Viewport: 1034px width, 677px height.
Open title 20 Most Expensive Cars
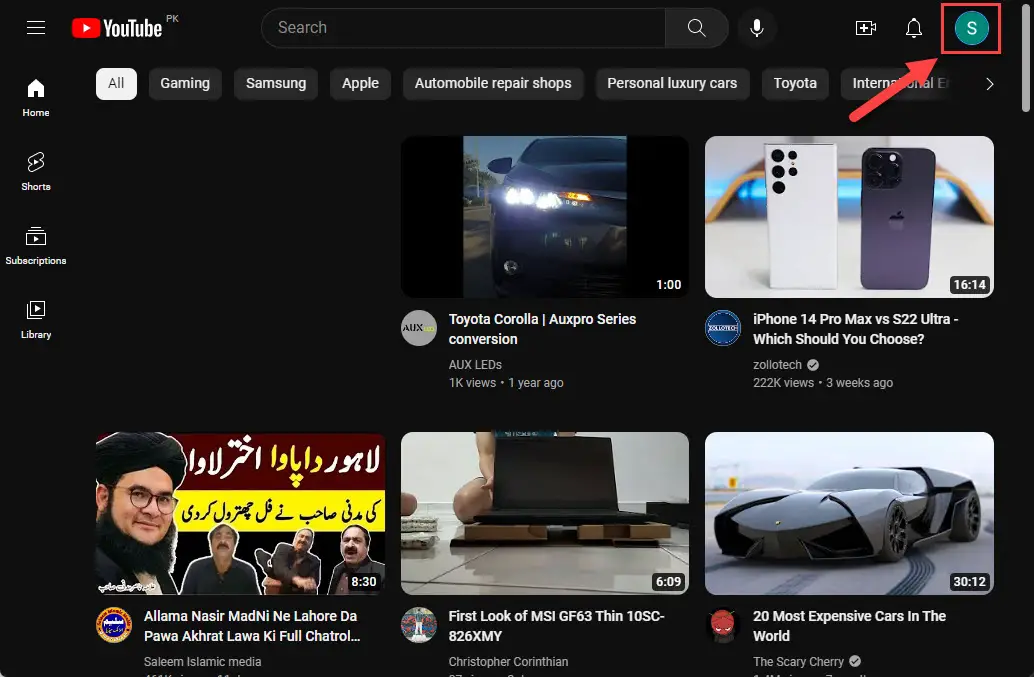click(x=849, y=626)
